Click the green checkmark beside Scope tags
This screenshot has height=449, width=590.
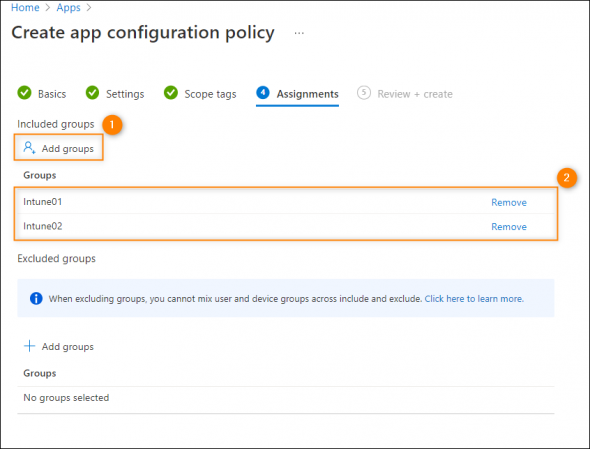click(171, 93)
